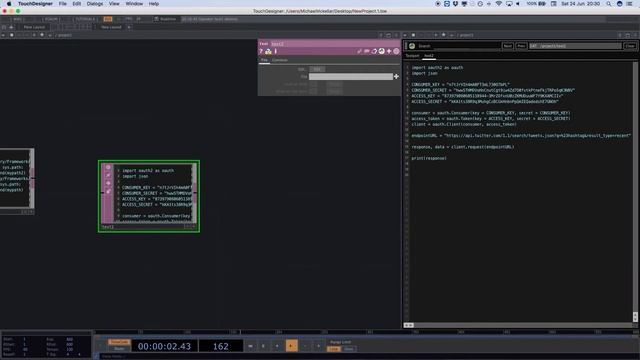Click the timecode 00:00:02.43 display
The width and height of the screenshot is (640, 360).
click(164, 346)
